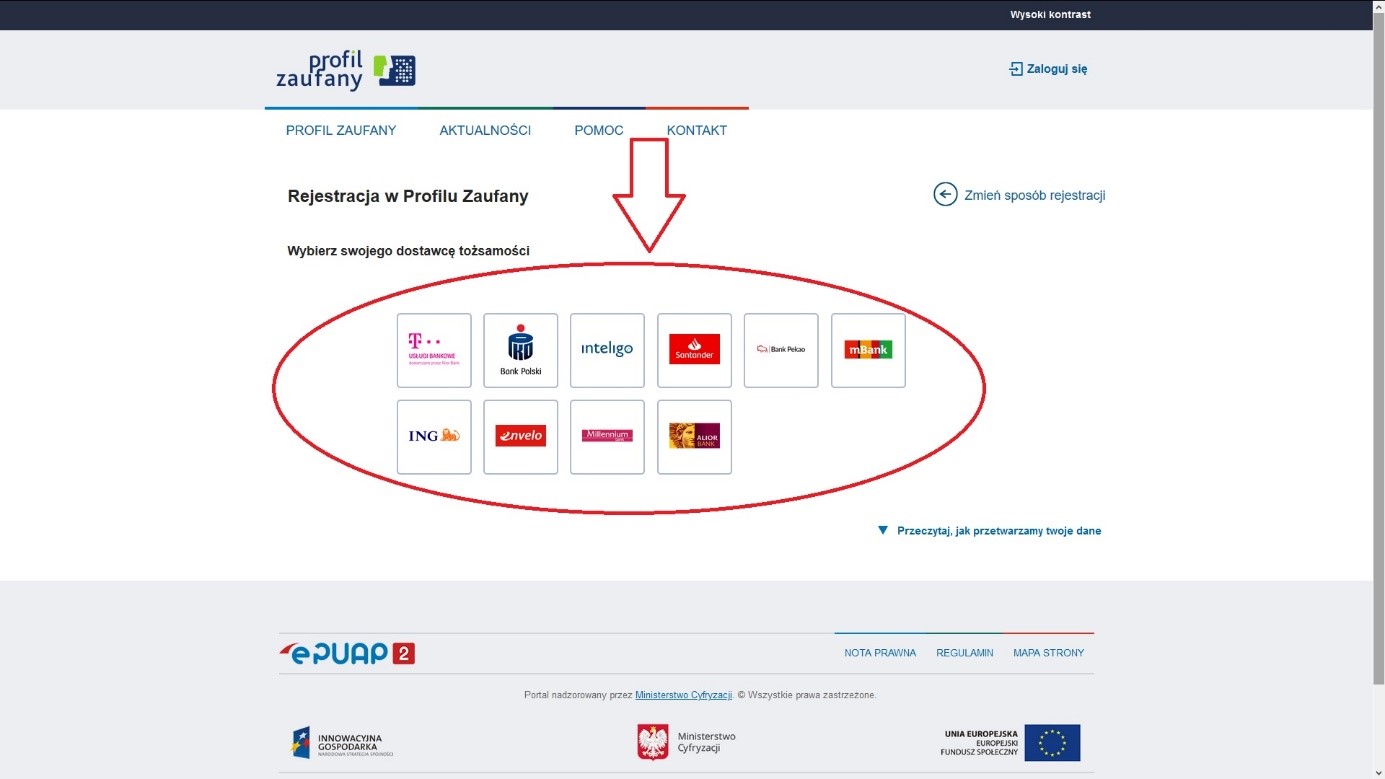Viewport: 1385px width, 779px height.
Task: Choose the Bank Pekao tile
Action: [x=781, y=350]
